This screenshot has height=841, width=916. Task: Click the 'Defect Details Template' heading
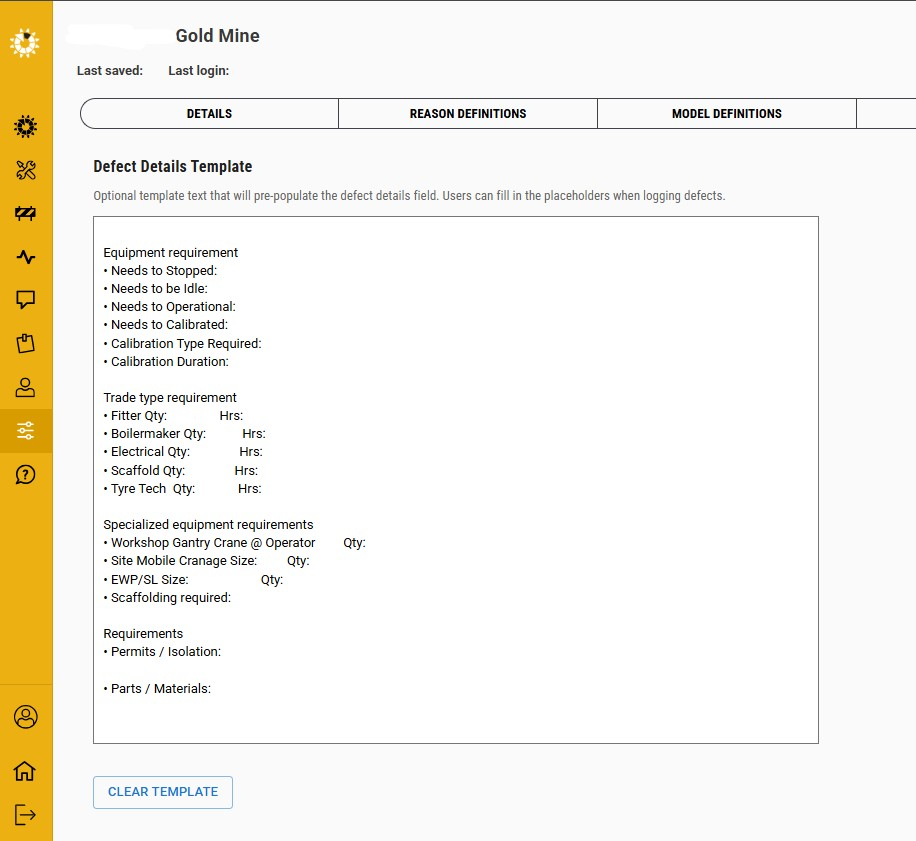173,166
